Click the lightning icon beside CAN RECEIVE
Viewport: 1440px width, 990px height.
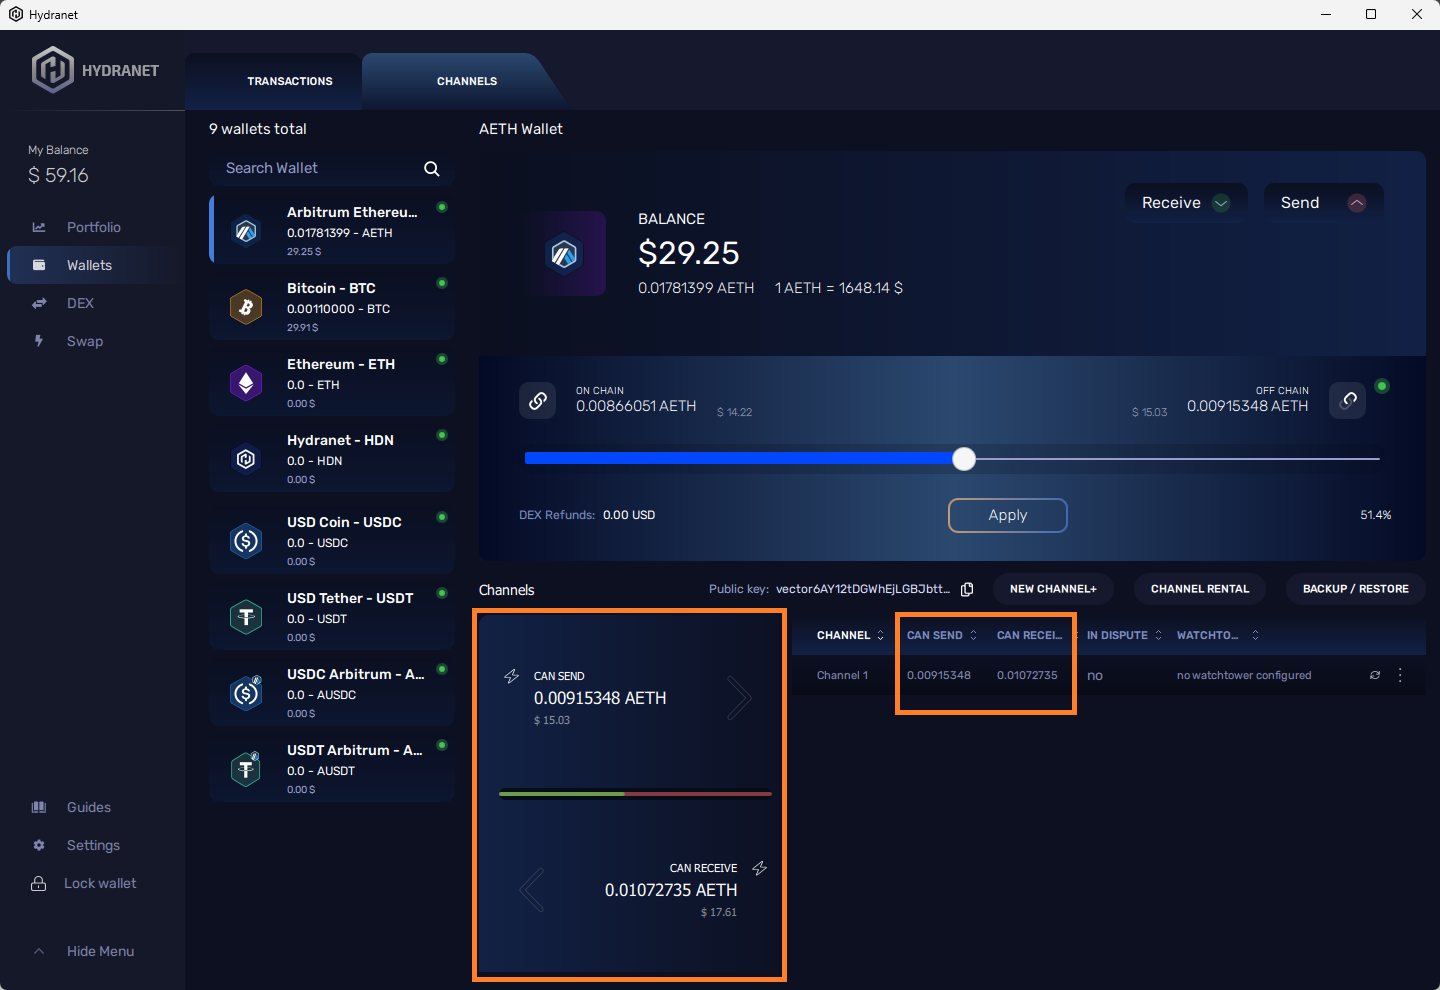click(760, 868)
